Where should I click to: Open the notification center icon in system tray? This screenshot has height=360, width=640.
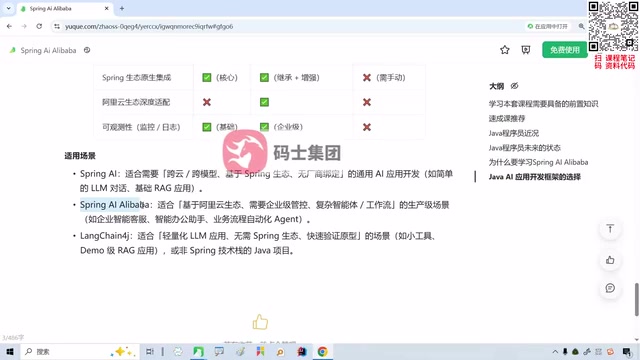tap(627, 351)
